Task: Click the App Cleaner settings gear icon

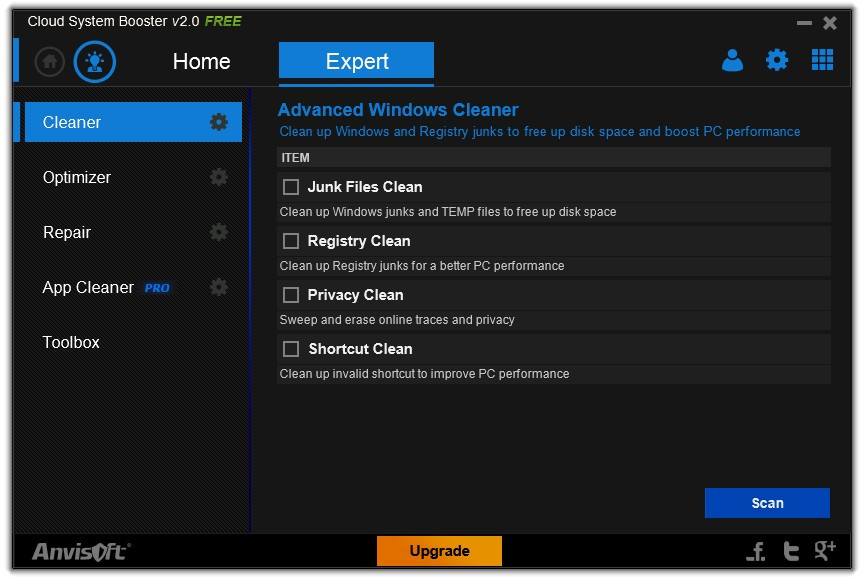Action: click(219, 287)
